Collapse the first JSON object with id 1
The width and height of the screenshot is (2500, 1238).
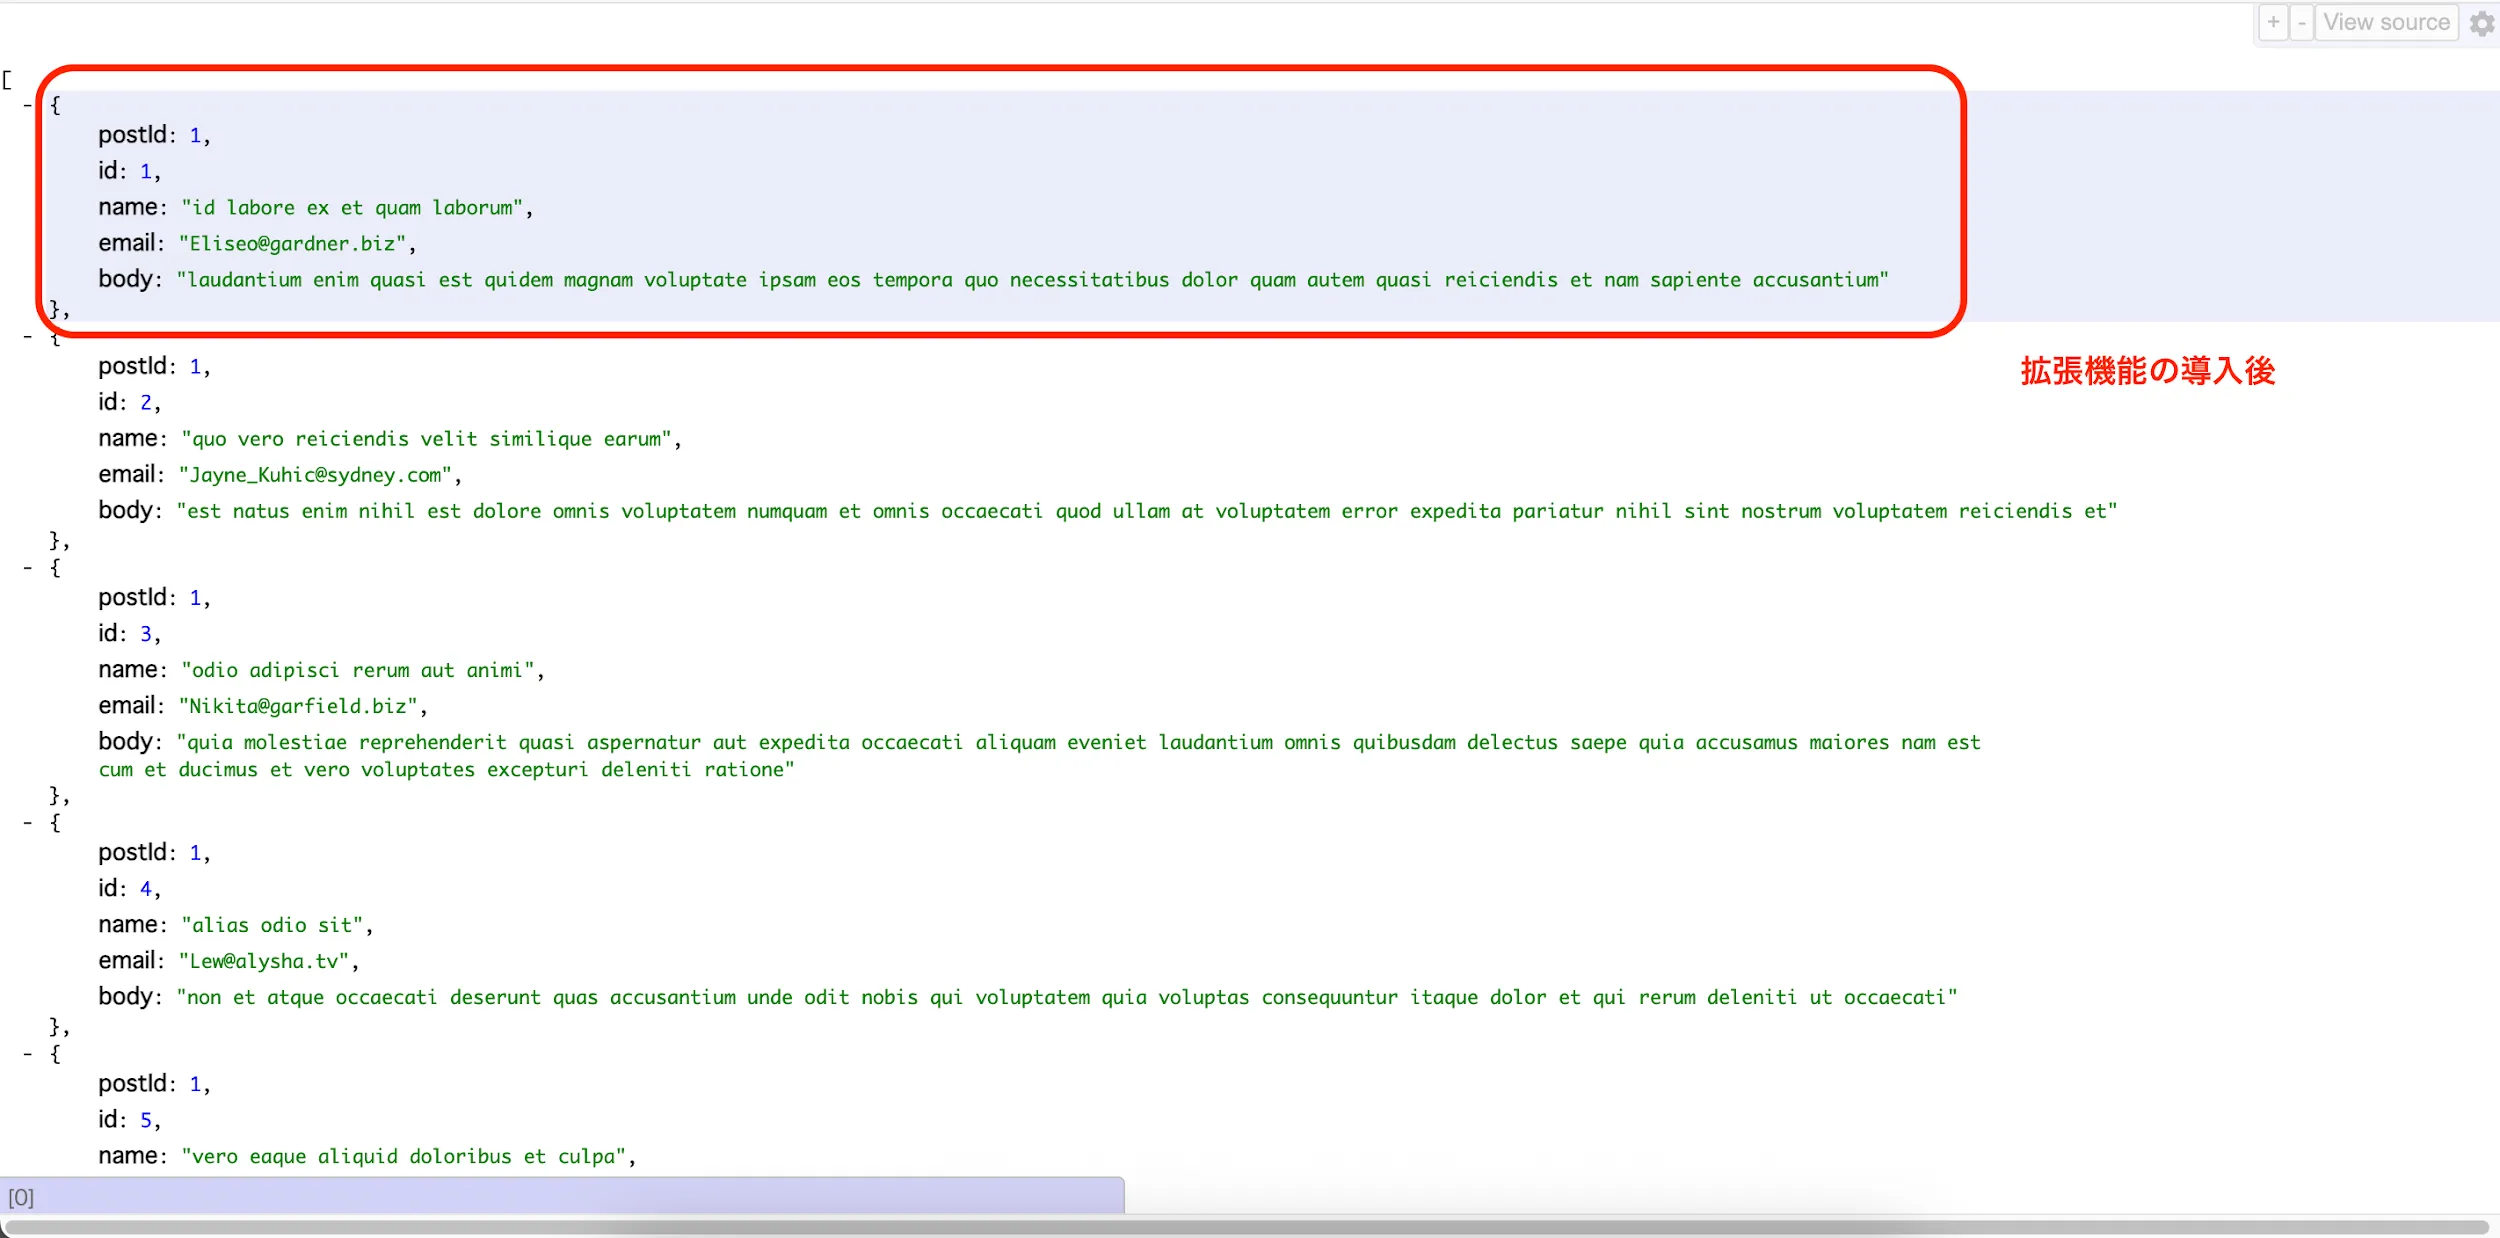[x=28, y=105]
